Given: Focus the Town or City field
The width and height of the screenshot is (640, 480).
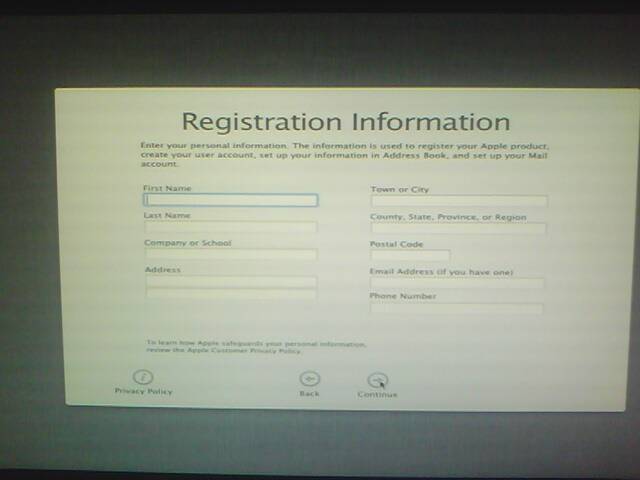Looking at the screenshot, I should [459, 201].
